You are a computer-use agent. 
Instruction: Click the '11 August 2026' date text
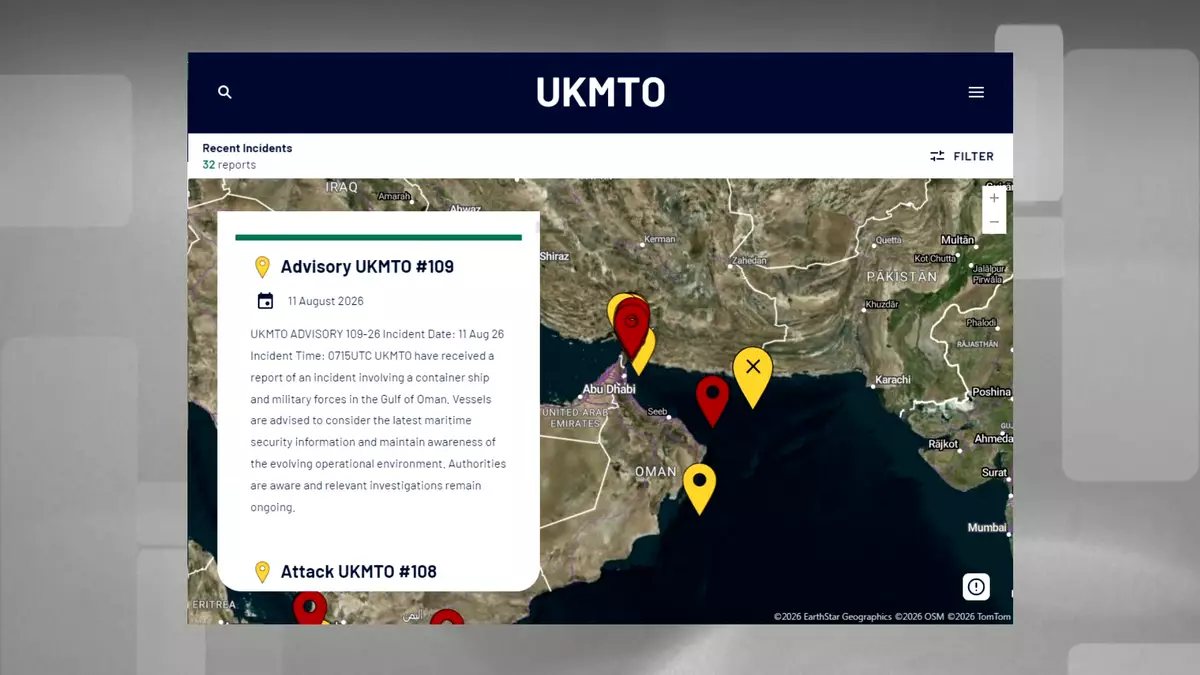[x=326, y=301]
